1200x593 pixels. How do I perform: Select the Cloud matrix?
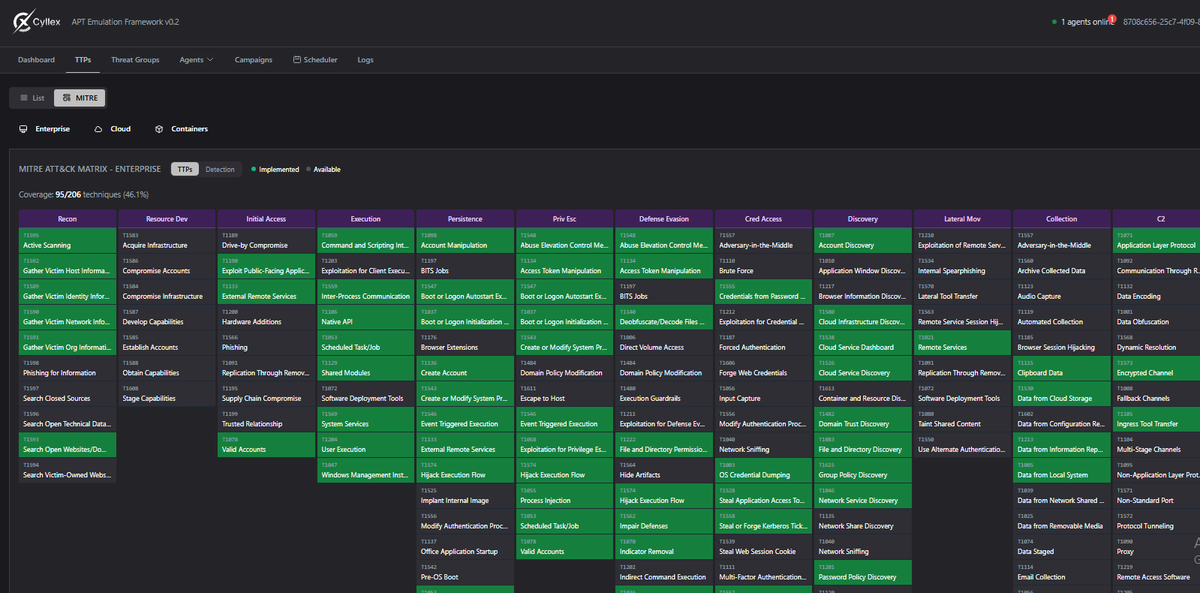112,129
